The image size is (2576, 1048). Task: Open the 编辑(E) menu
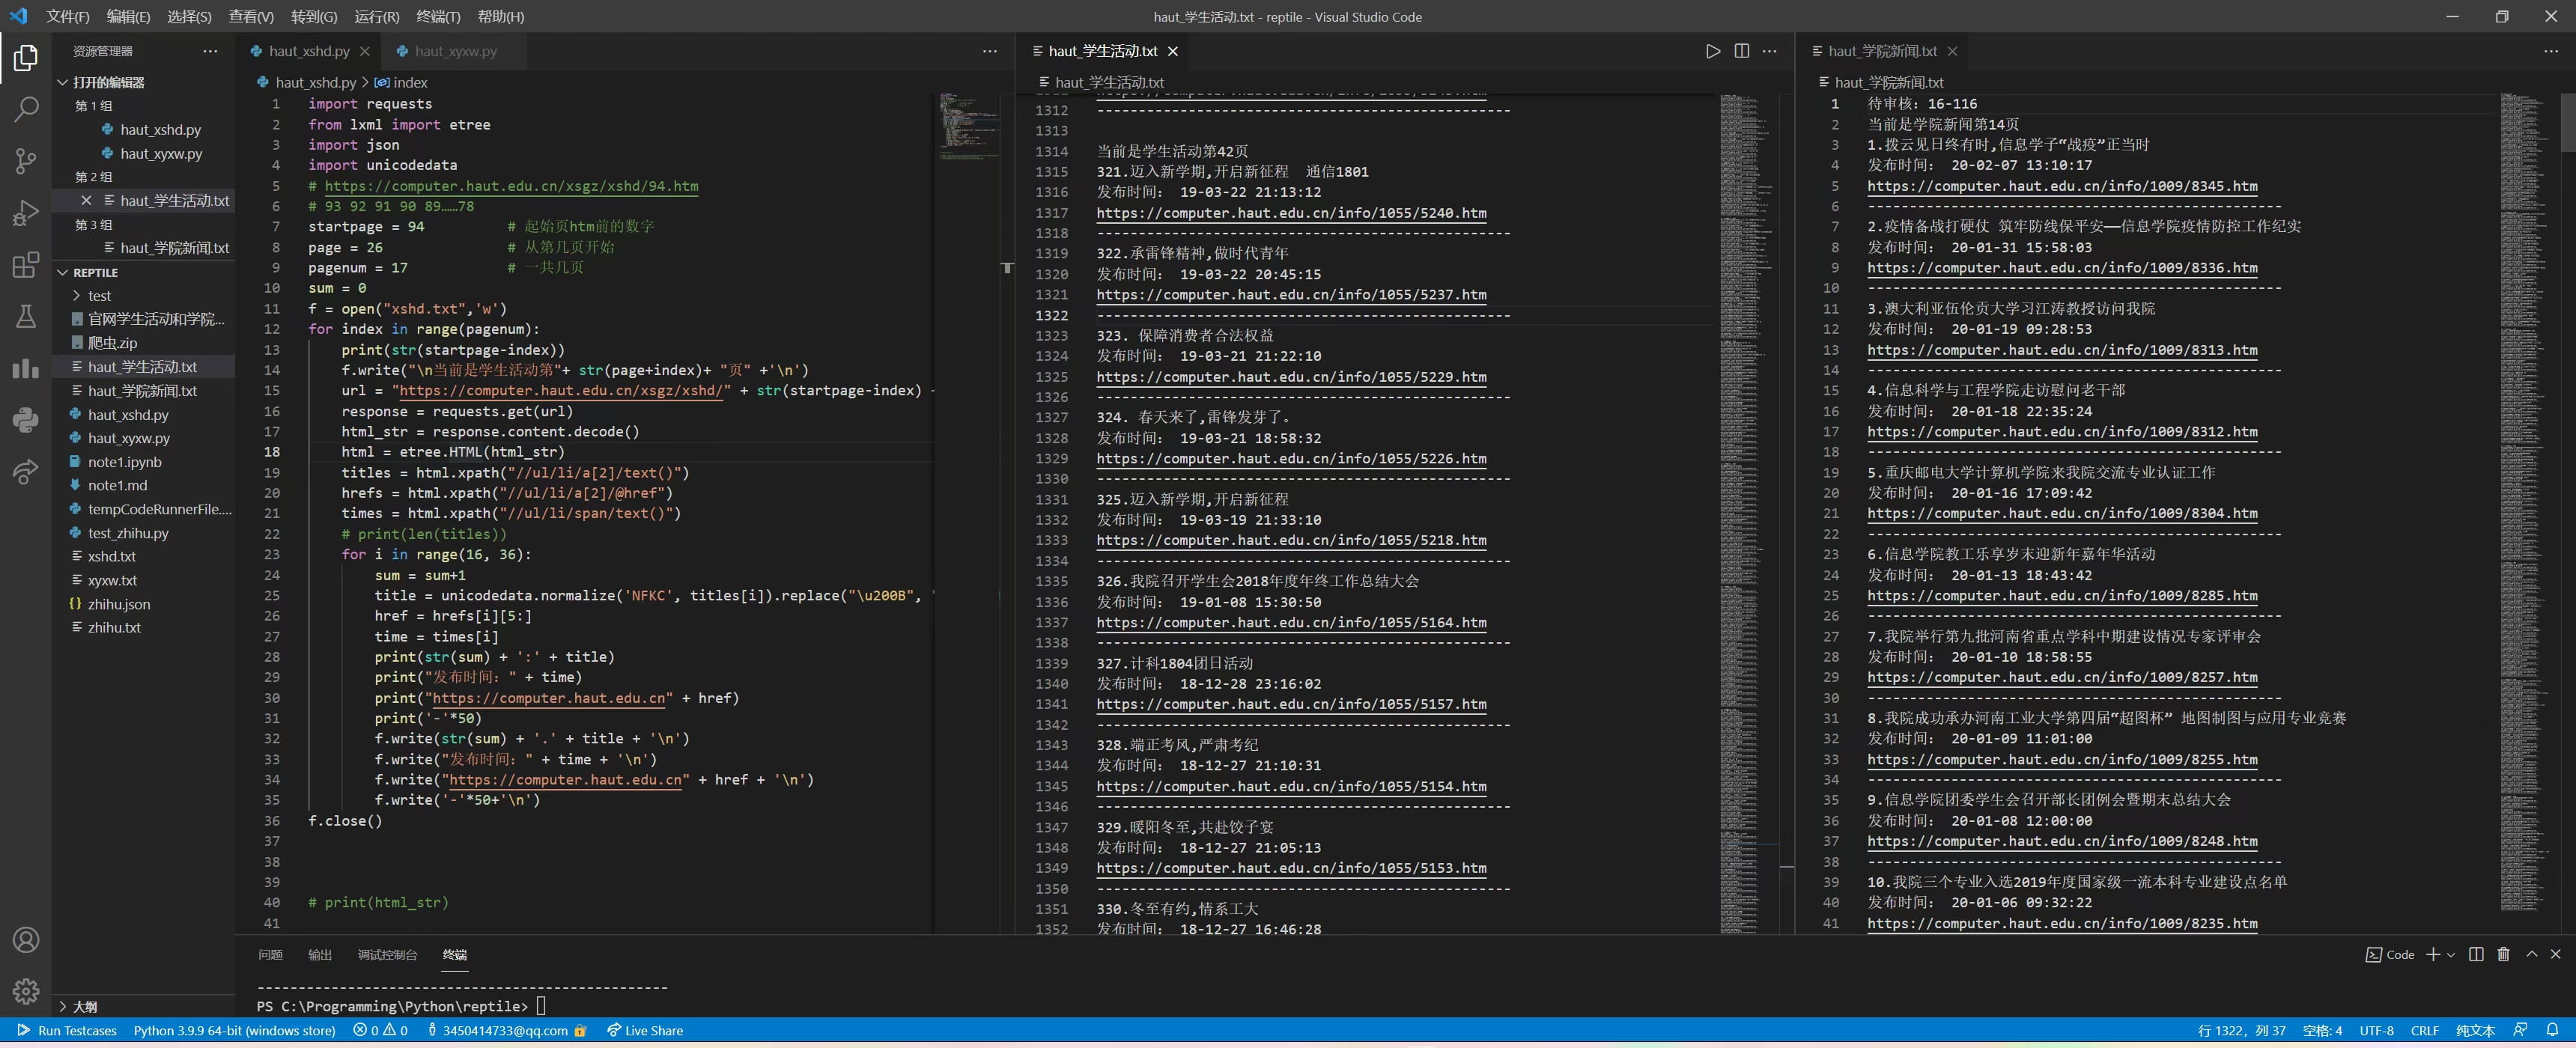pos(128,16)
